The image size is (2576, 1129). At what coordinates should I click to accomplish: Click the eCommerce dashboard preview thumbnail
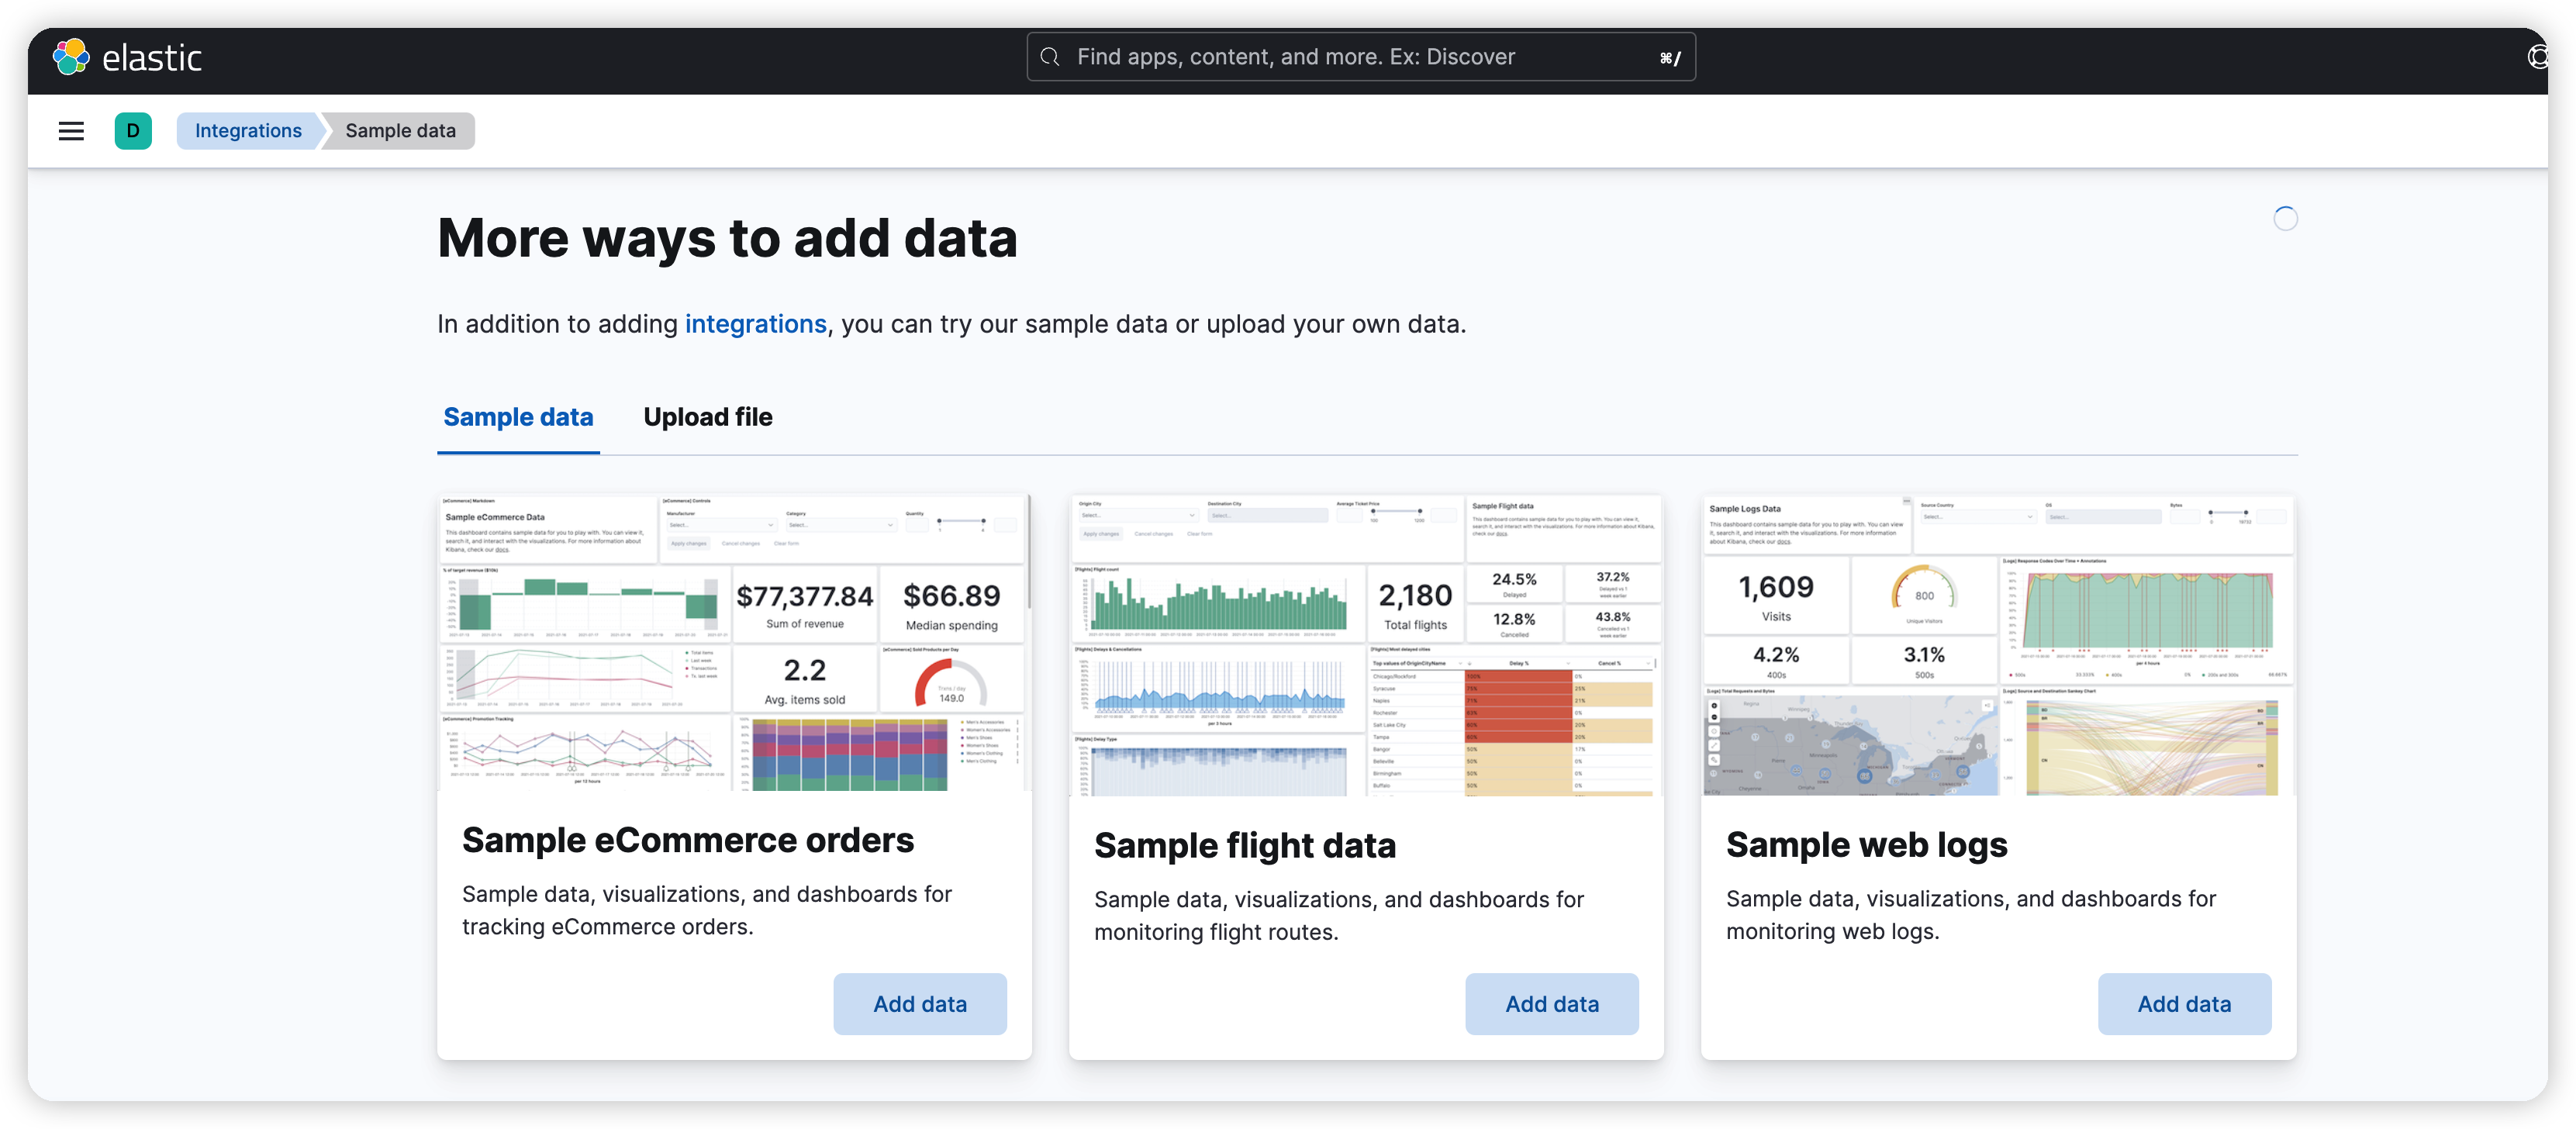click(733, 643)
